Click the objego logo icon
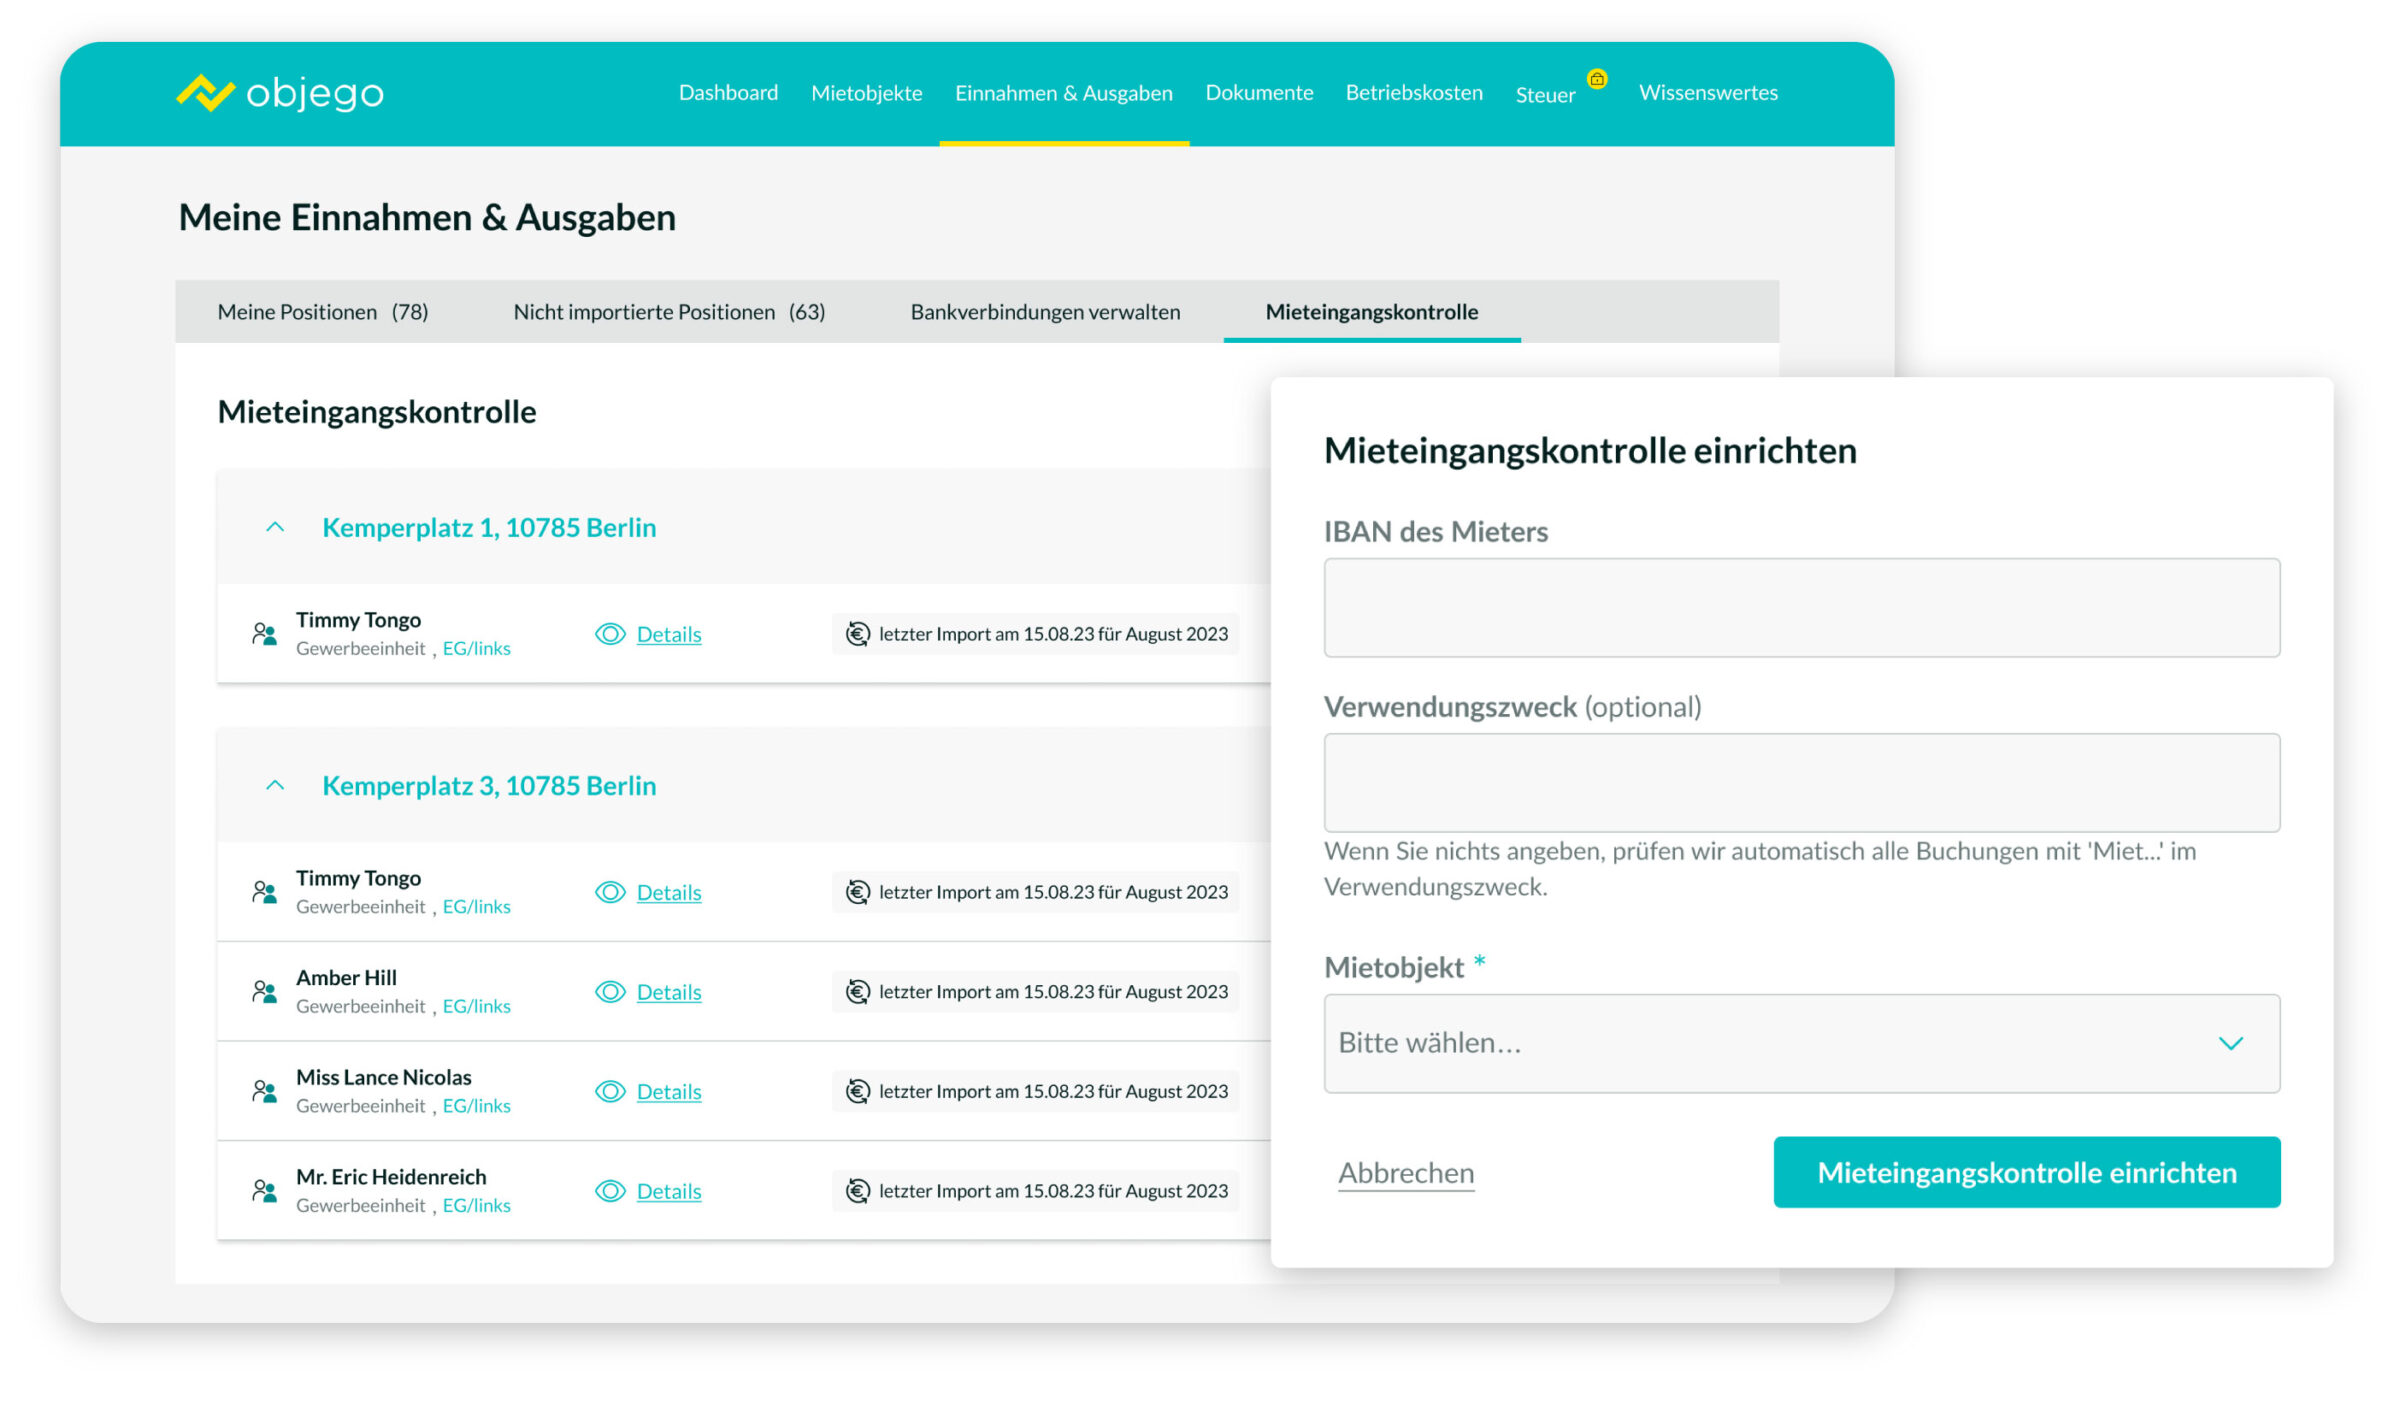Viewport: 2400px width, 1423px height. 205,93
